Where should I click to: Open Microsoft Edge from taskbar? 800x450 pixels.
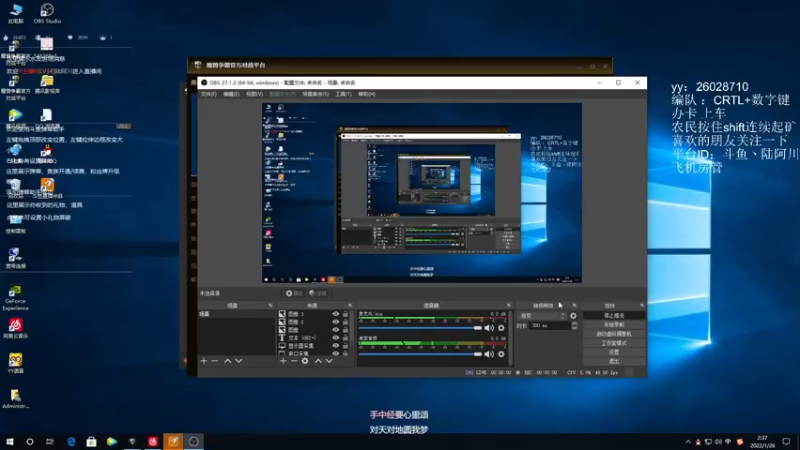pos(71,441)
